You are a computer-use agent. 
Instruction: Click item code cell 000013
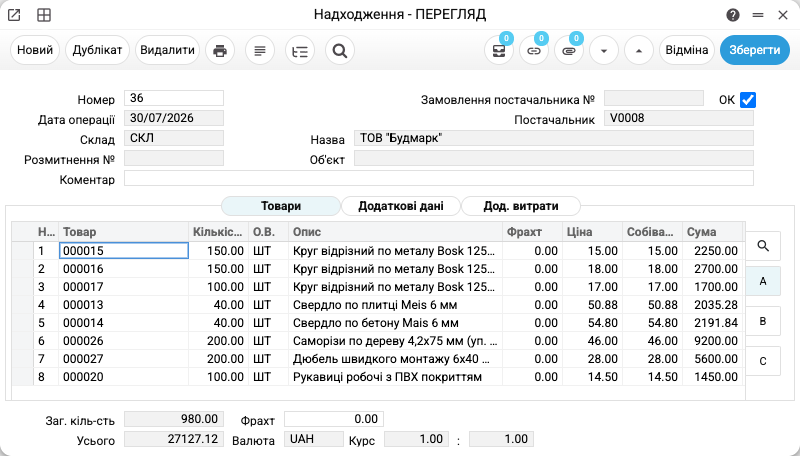tap(123, 305)
